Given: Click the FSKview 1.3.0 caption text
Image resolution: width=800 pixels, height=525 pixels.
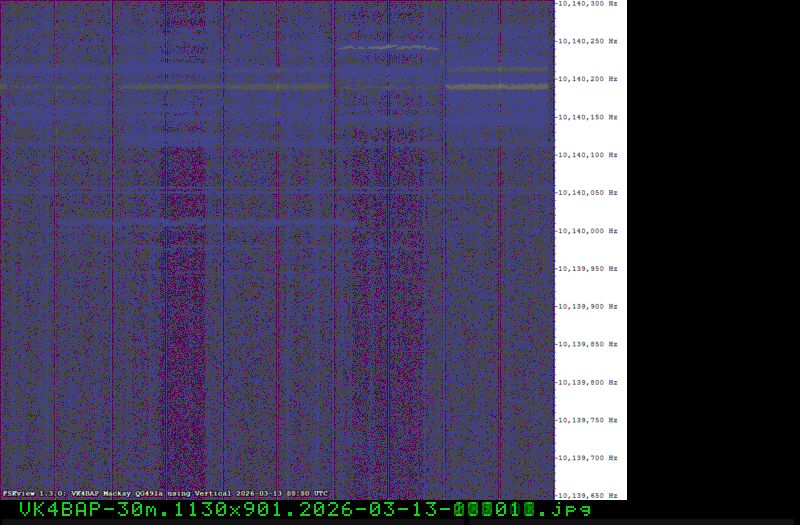Looking at the screenshot, I should pyautogui.click(x=165, y=494).
